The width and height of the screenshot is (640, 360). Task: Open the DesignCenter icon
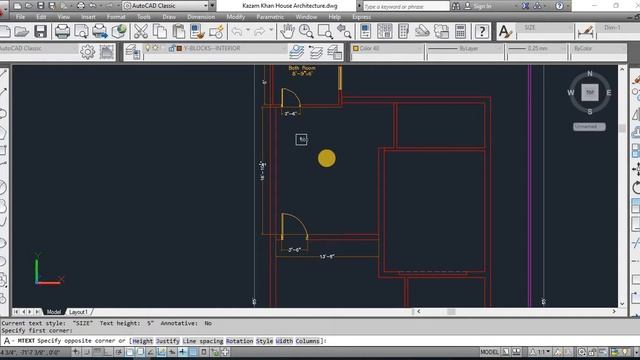tap(384, 31)
